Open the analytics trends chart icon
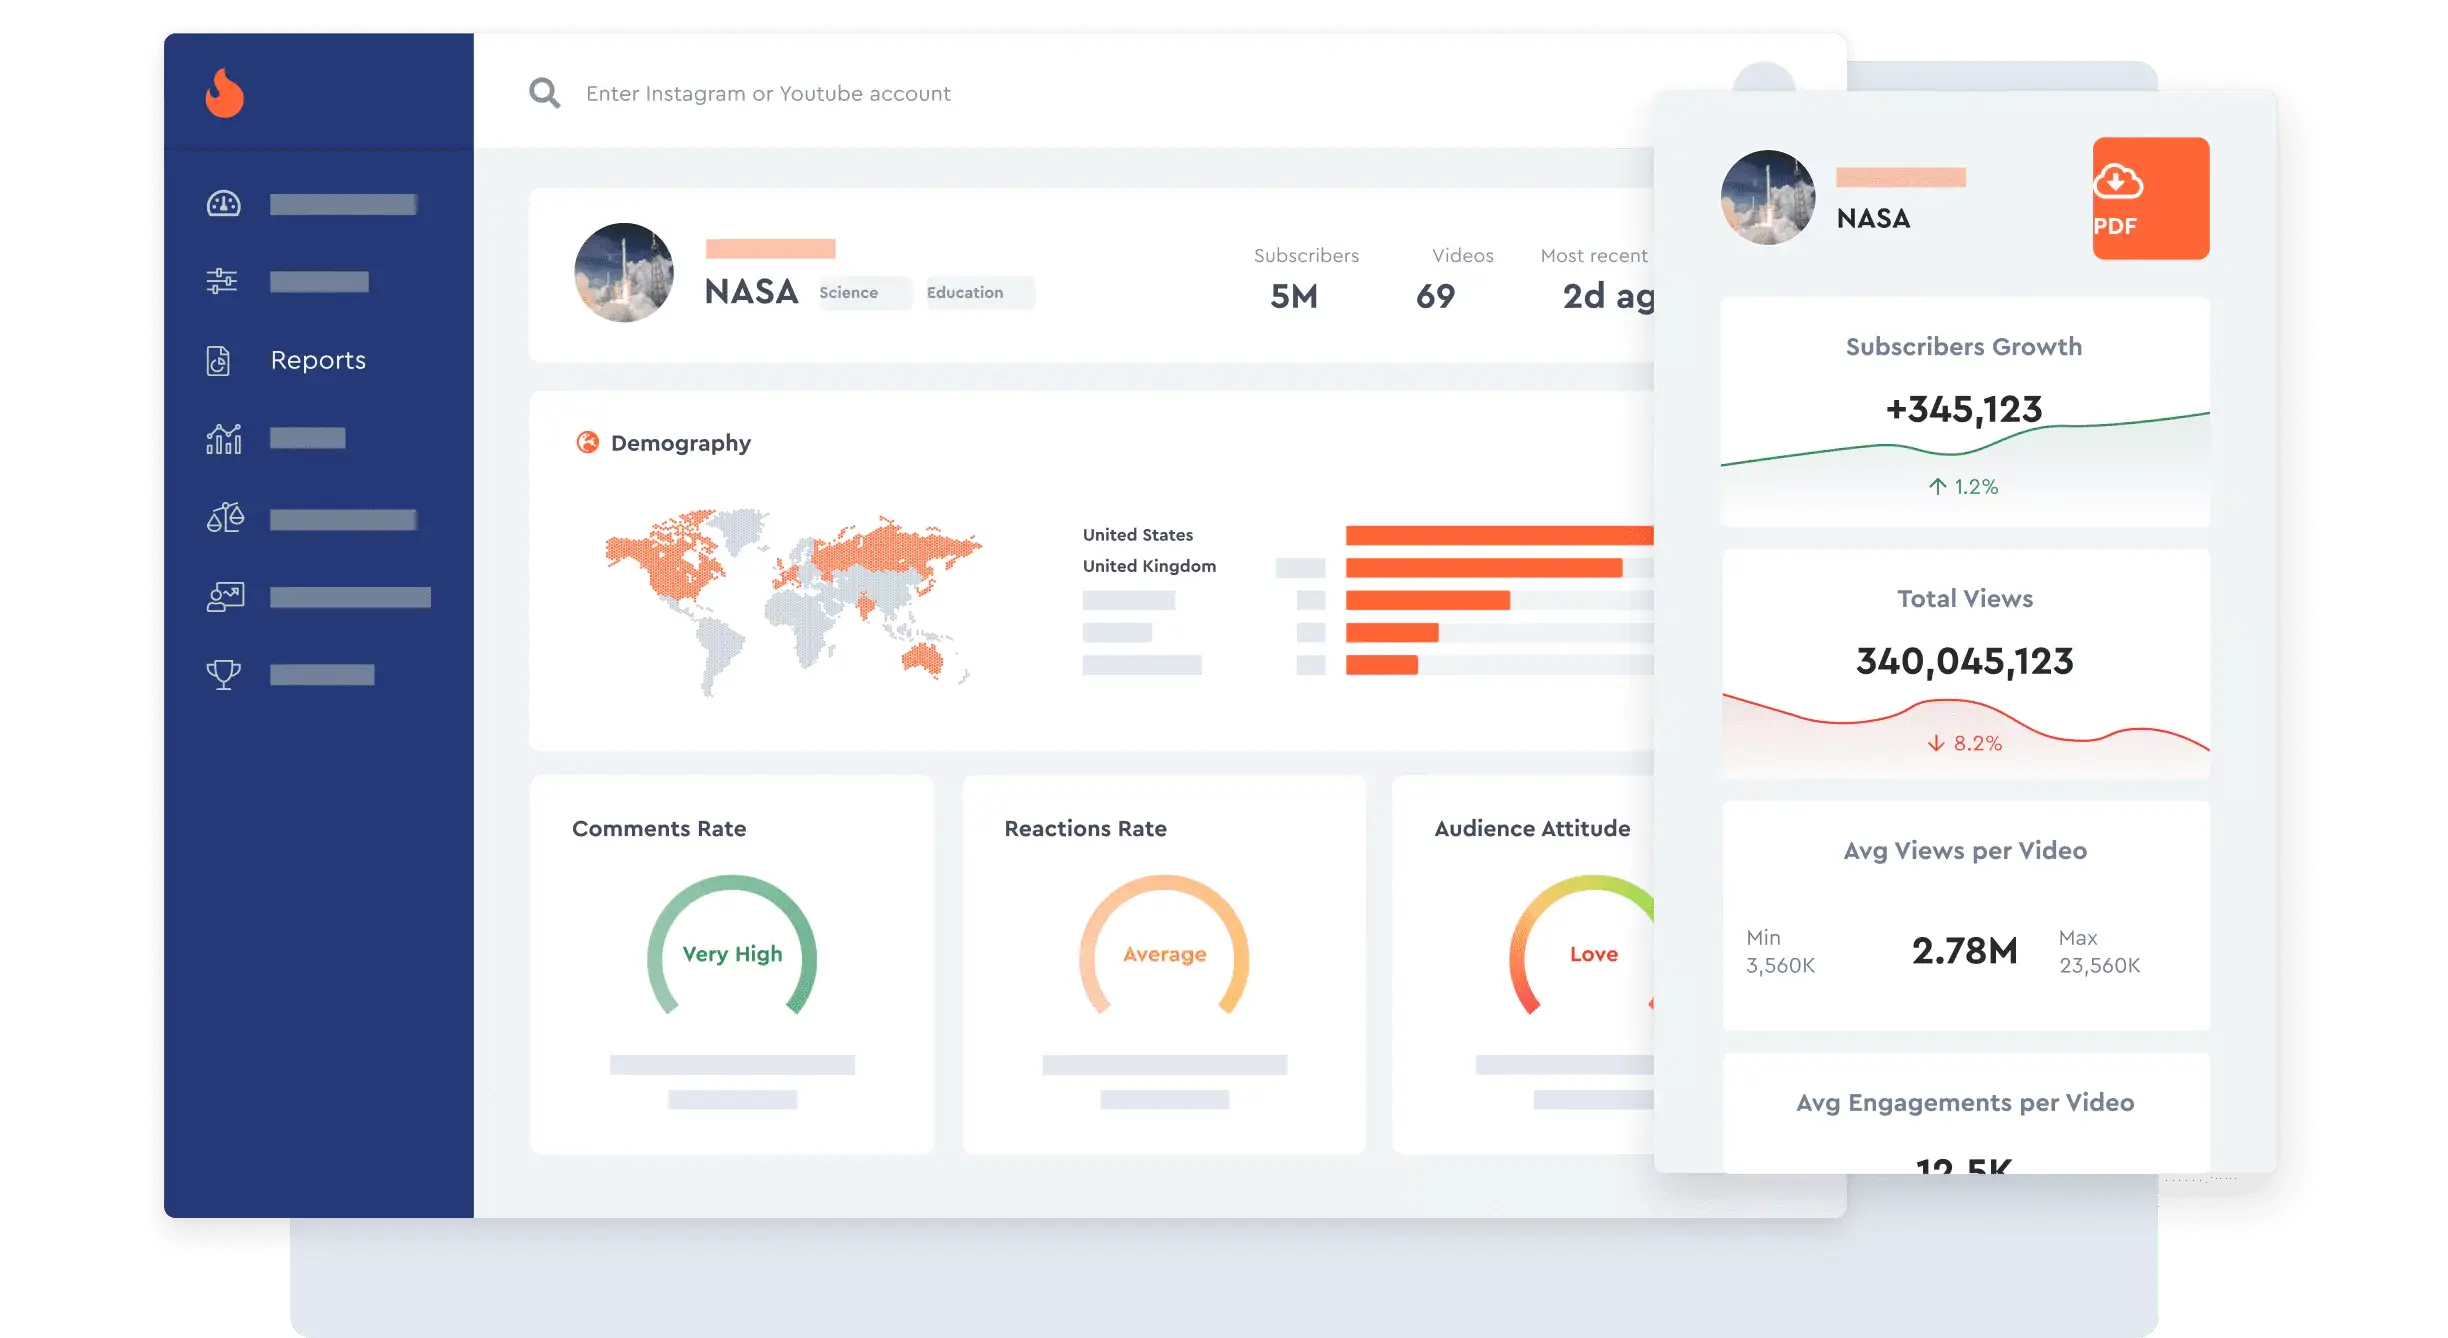This screenshot has height=1338, width=2448. [x=224, y=438]
